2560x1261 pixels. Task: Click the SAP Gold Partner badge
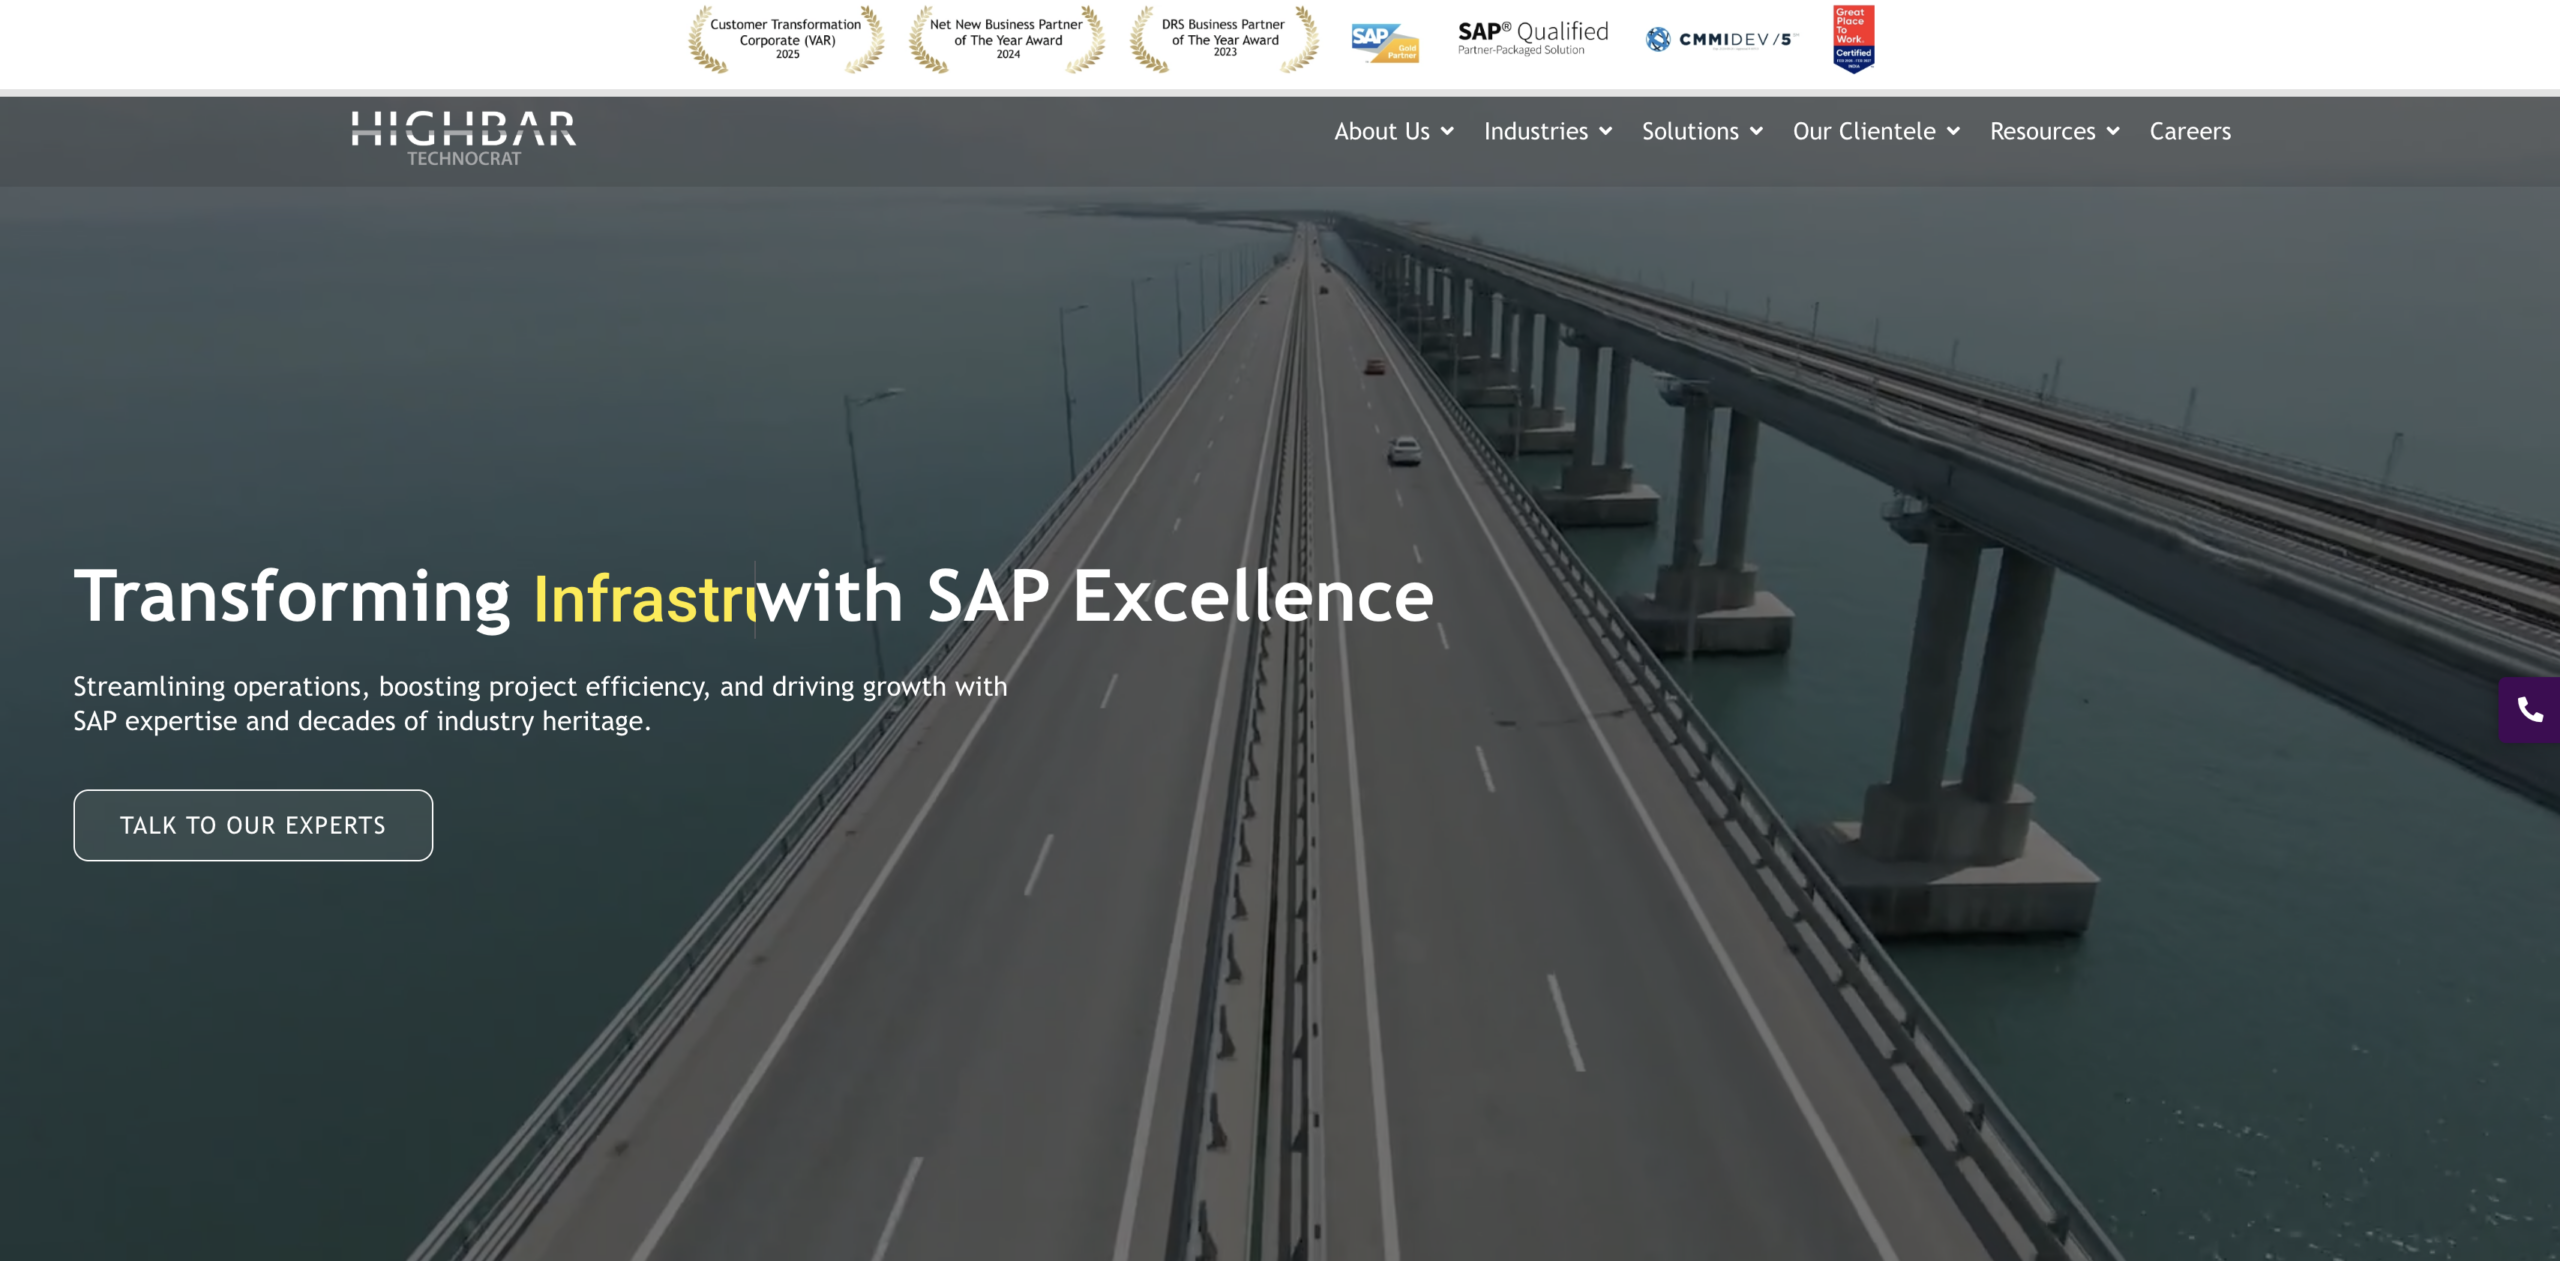(x=1385, y=42)
